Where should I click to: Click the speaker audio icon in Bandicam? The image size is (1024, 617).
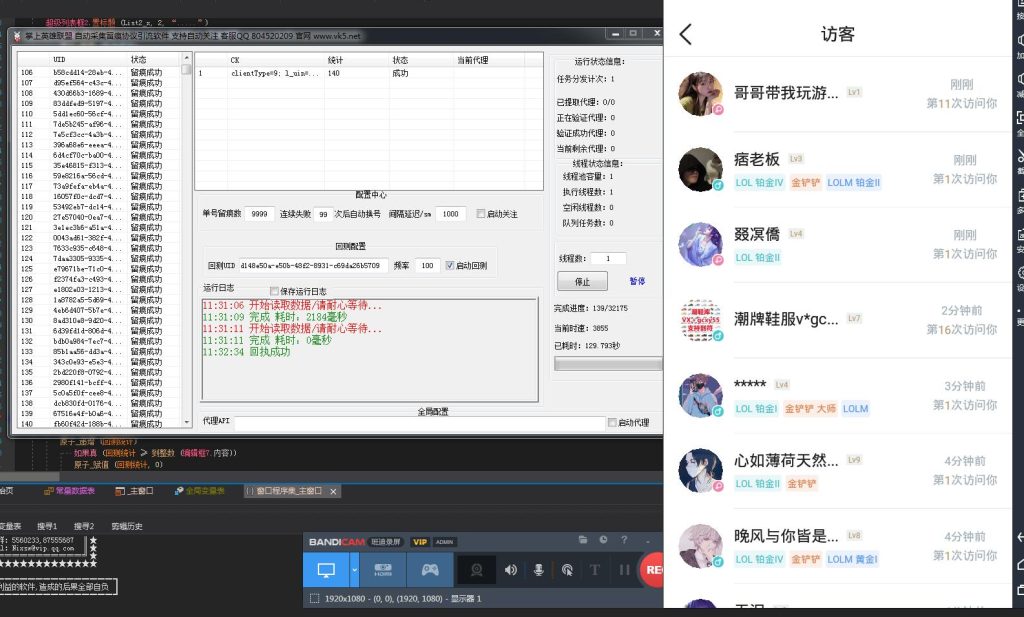coord(510,570)
